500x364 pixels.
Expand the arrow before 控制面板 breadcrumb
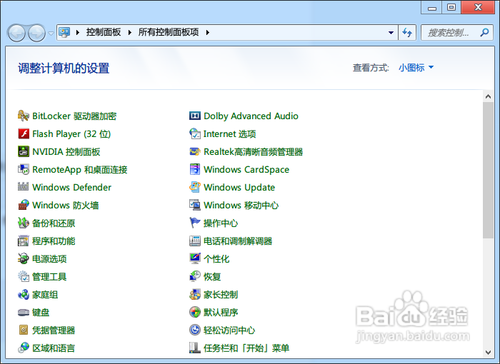[78, 32]
